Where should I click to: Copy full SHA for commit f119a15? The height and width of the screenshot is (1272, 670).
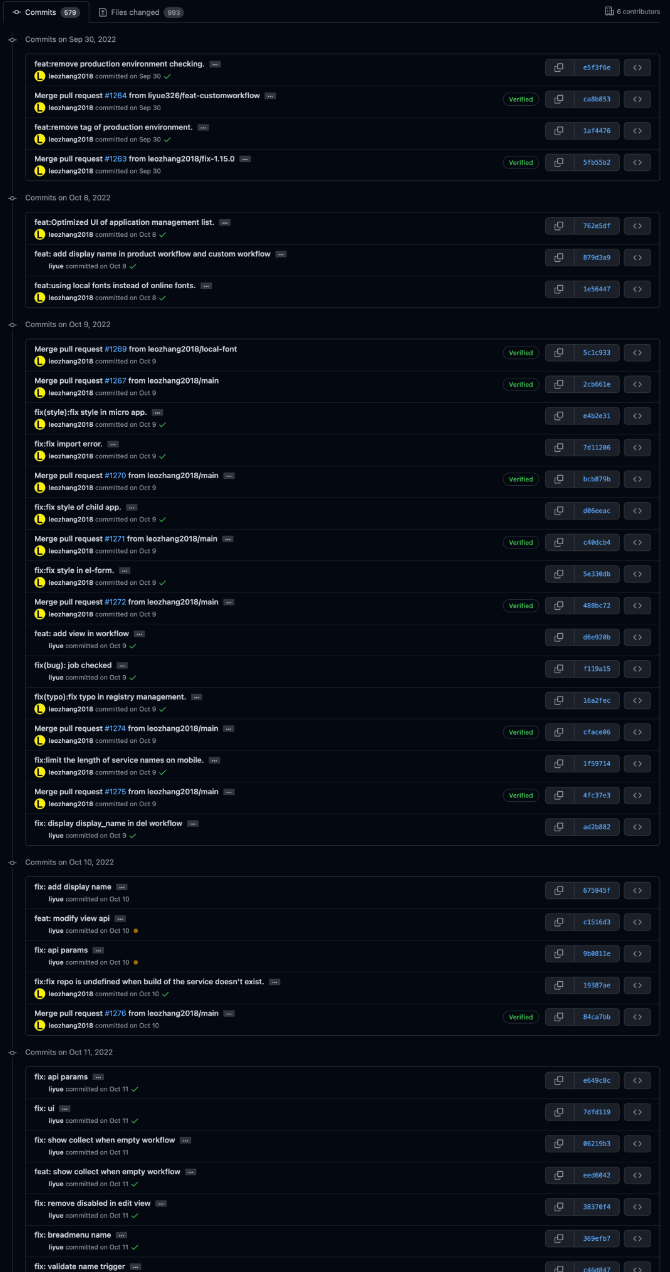[559, 668]
